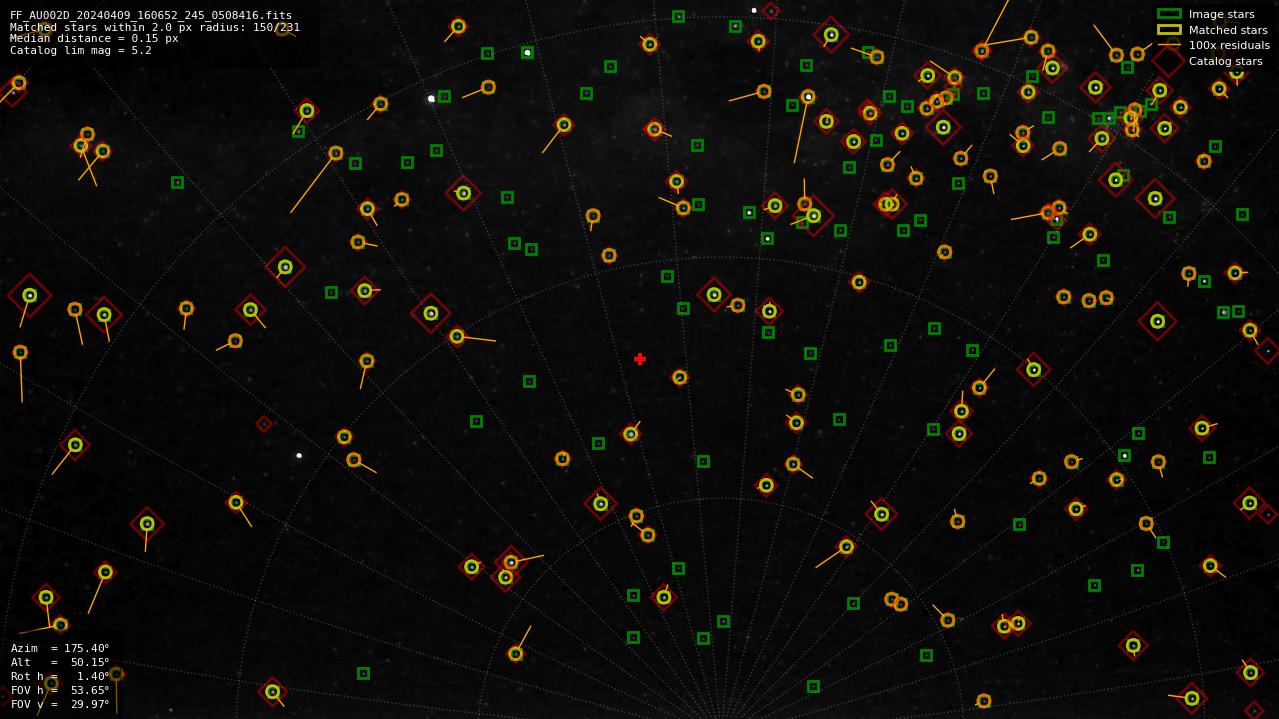Screen dimensions: 1279x719
Task: Click the 'Catalog stars' legend label
Action: click(1226, 61)
